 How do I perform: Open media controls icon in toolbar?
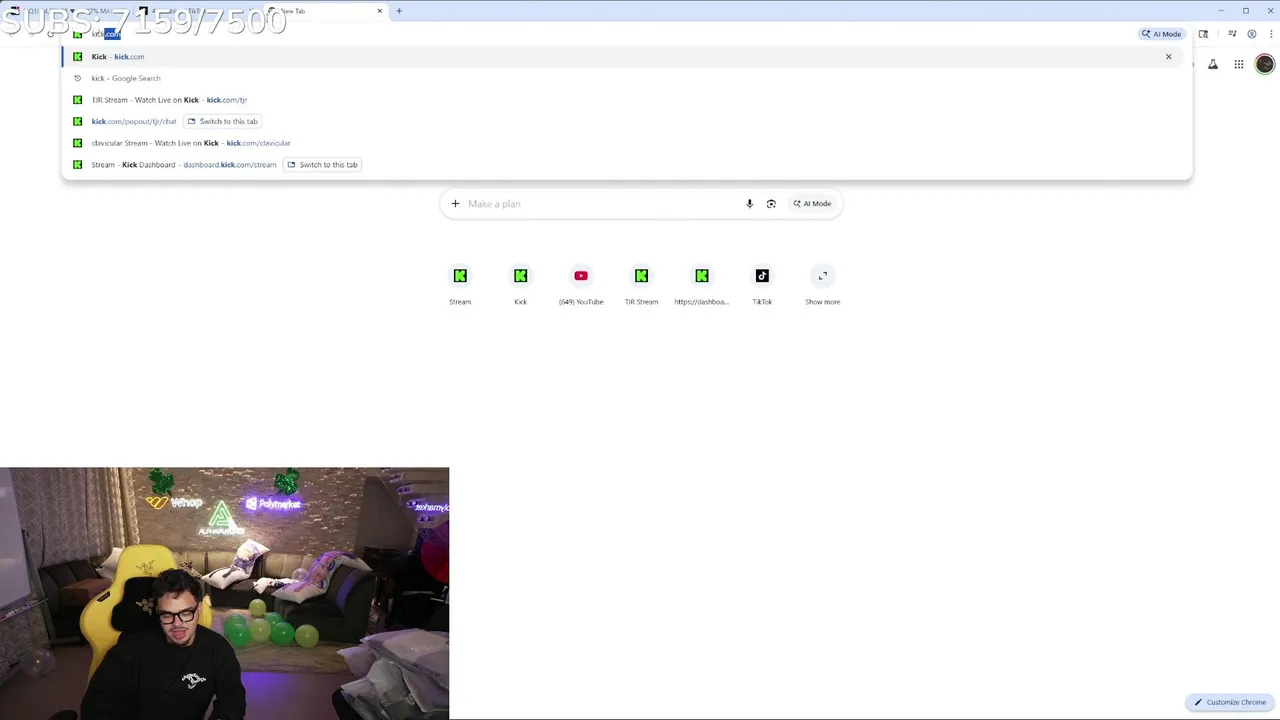click(1232, 34)
